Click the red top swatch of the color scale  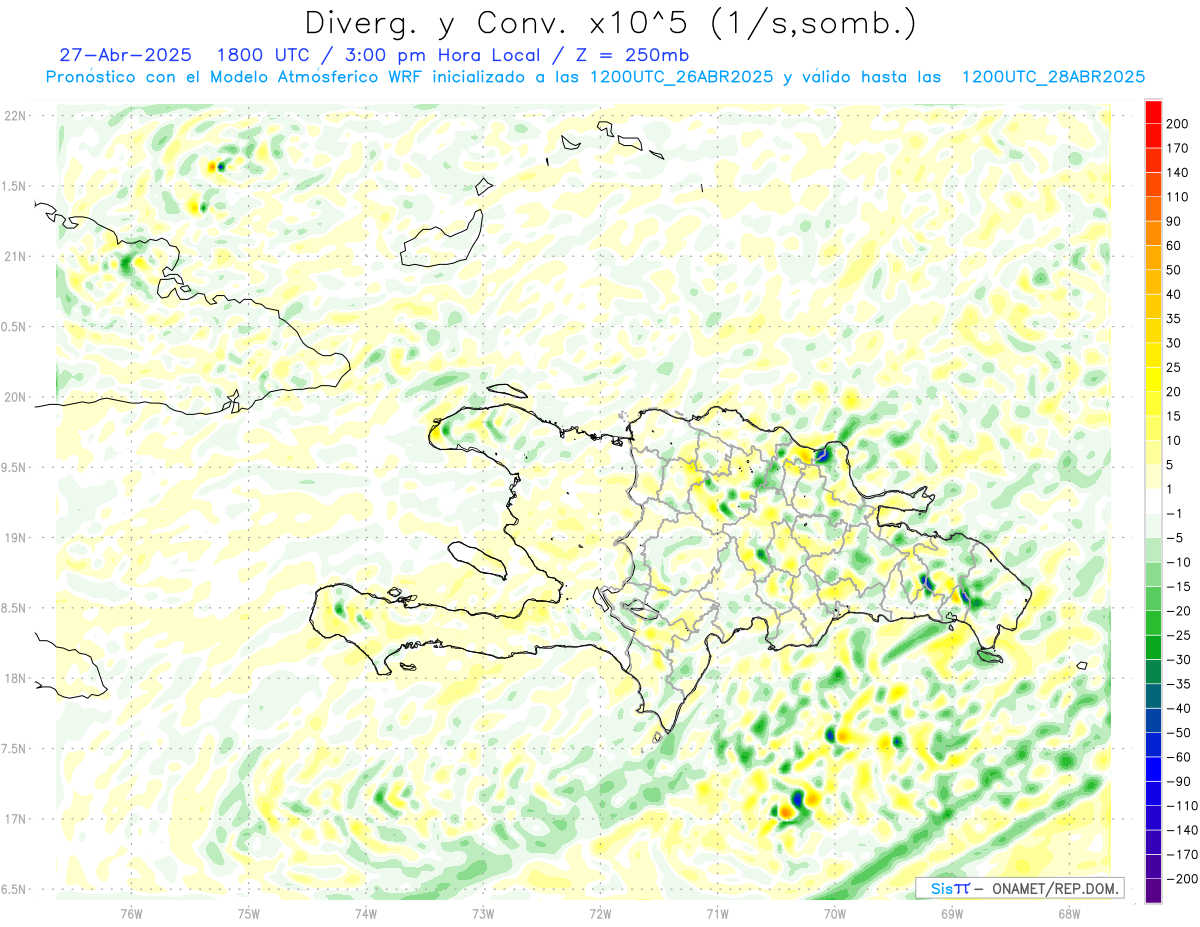pyautogui.click(x=1153, y=111)
